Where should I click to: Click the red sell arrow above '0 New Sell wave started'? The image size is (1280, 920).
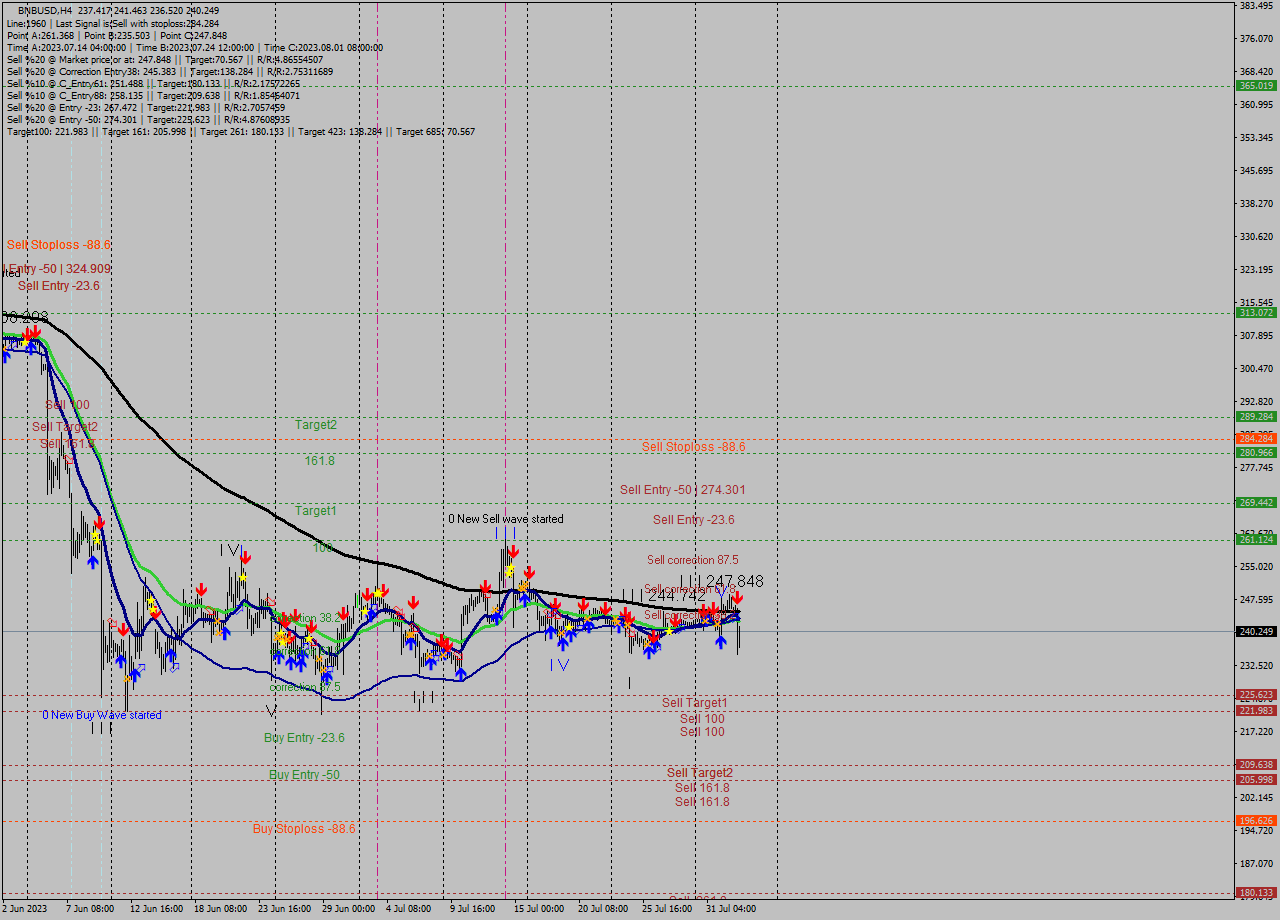[x=514, y=550]
